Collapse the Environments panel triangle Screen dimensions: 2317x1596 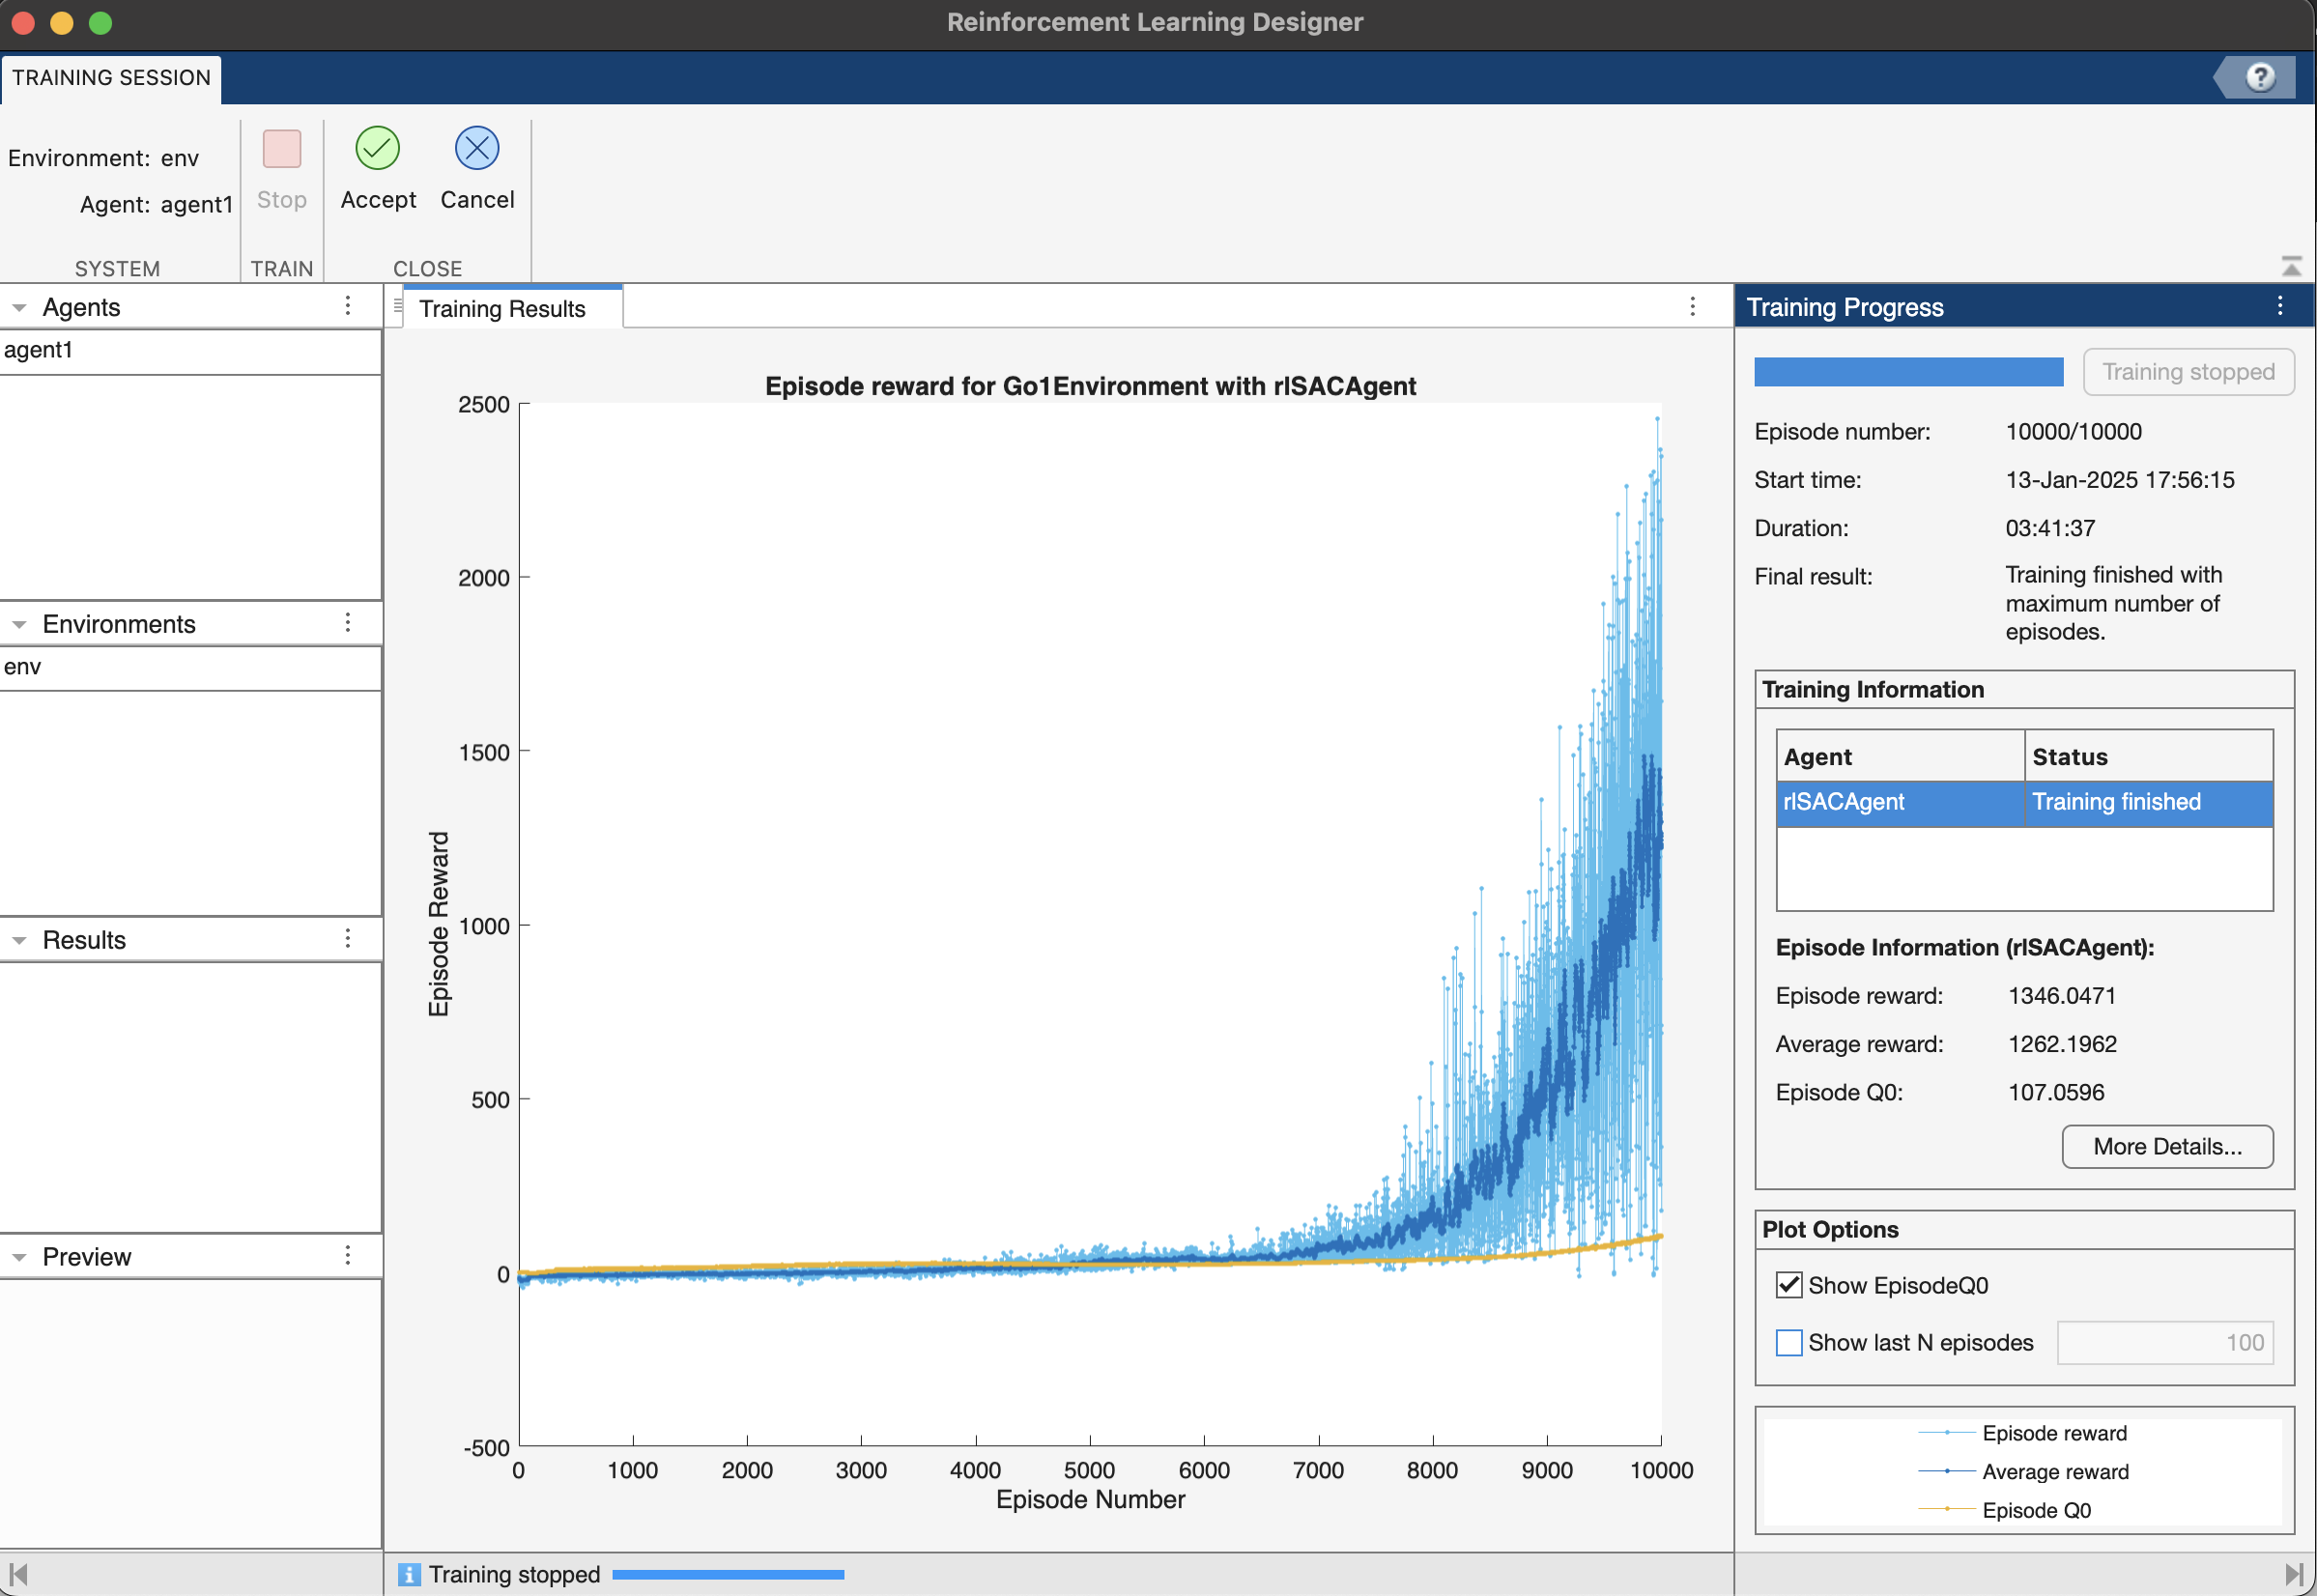[19, 625]
